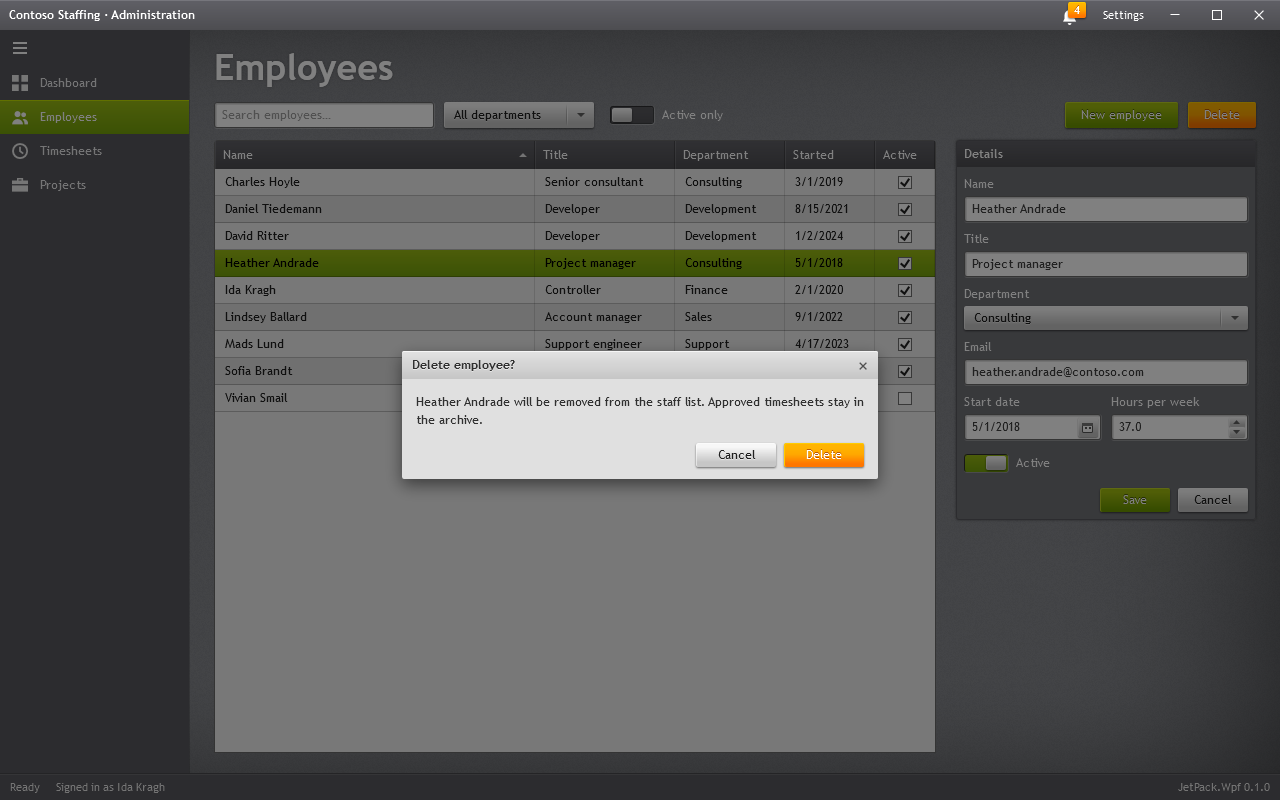This screenshot has width=1280, height=800.
Task: Open the Start date calendar picker
Action: pyautogui.click(x=1087, y=427)
